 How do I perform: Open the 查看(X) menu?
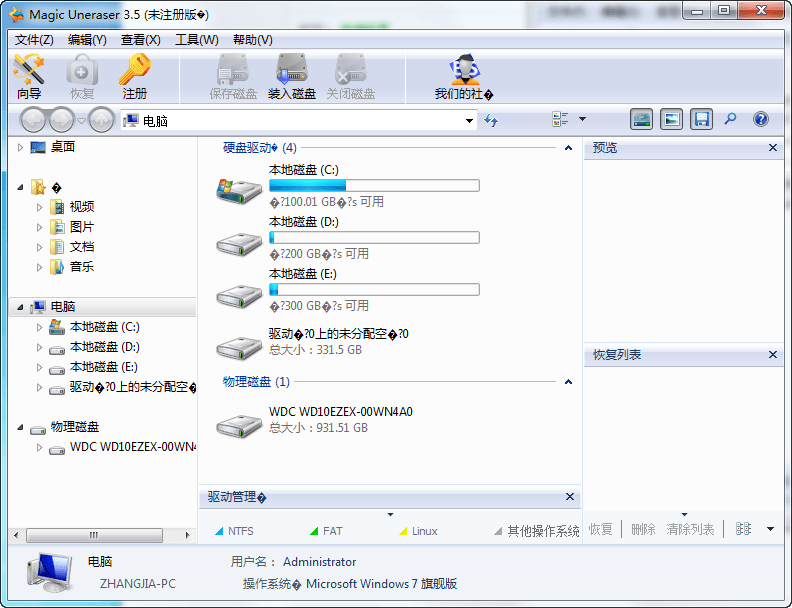tap(140, 40)
